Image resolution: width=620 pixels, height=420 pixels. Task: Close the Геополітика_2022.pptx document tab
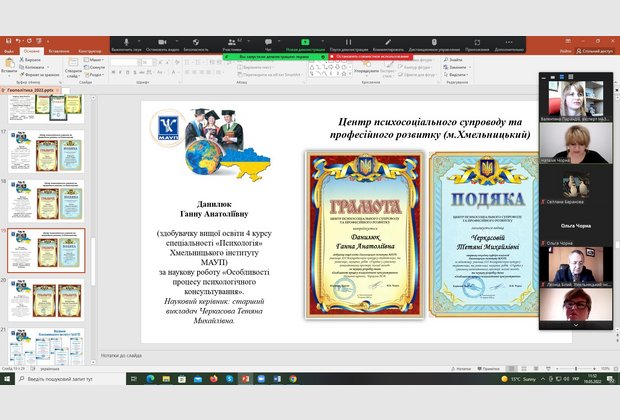tap(59, 89)
